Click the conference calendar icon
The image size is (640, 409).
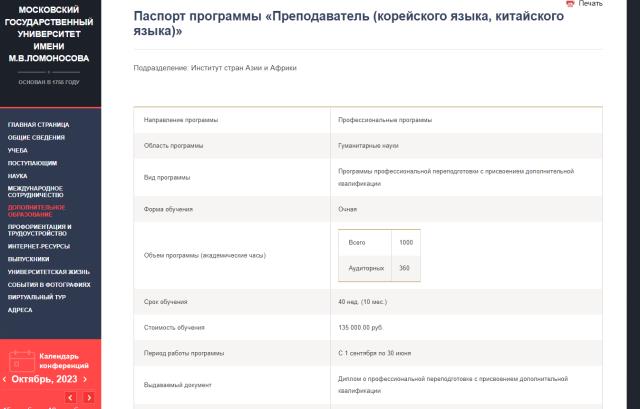(x=22, y=359)
